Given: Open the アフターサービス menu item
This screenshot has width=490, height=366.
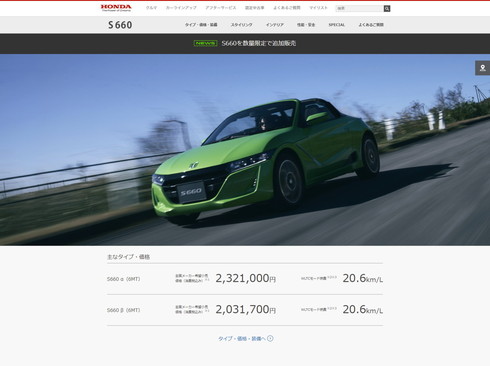Looking at the screenshot, I should 221,8.
